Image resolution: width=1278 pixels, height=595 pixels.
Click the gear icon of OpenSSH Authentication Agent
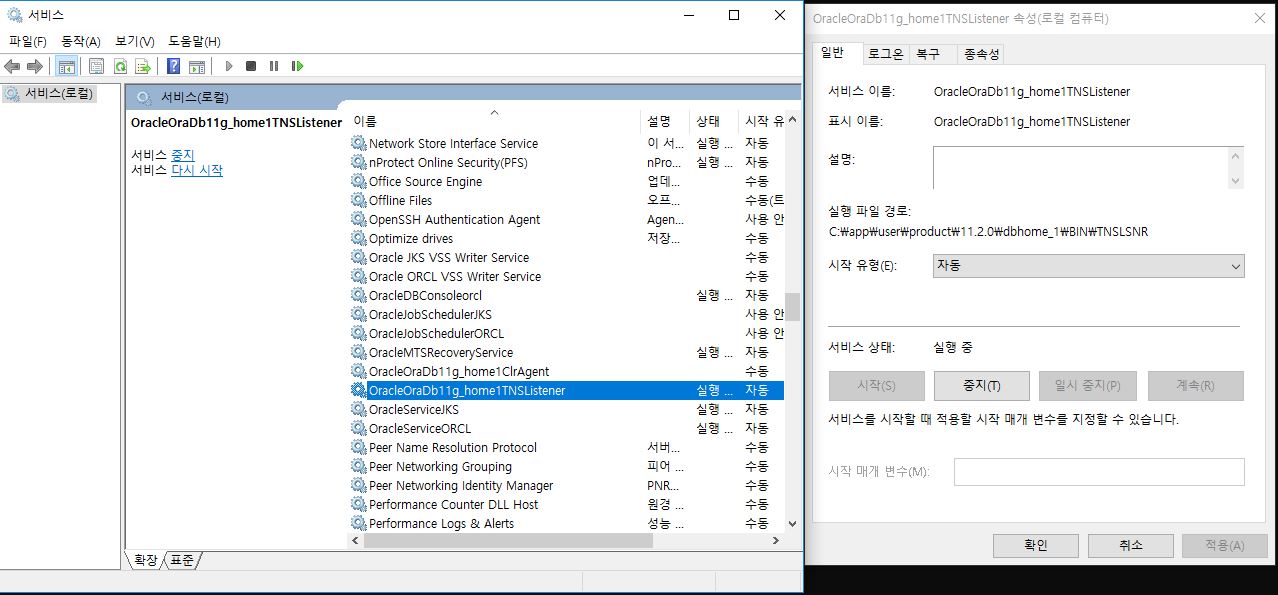tap(359, 219)
